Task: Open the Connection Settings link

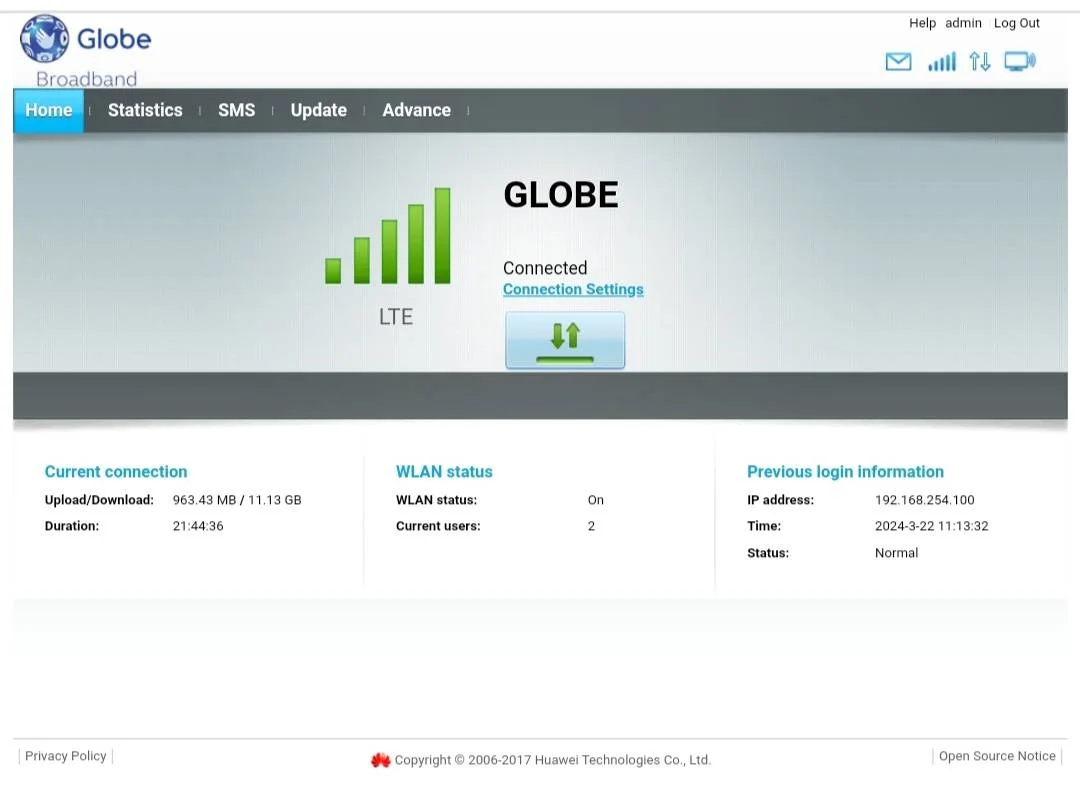Action: coord(573,289)
